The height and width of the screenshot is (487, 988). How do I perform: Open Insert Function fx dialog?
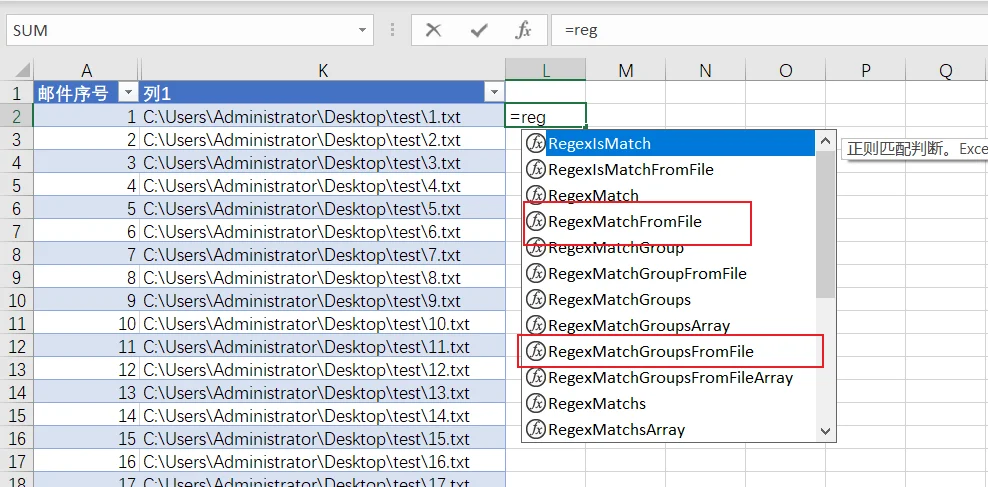click(x=523, y=30)
